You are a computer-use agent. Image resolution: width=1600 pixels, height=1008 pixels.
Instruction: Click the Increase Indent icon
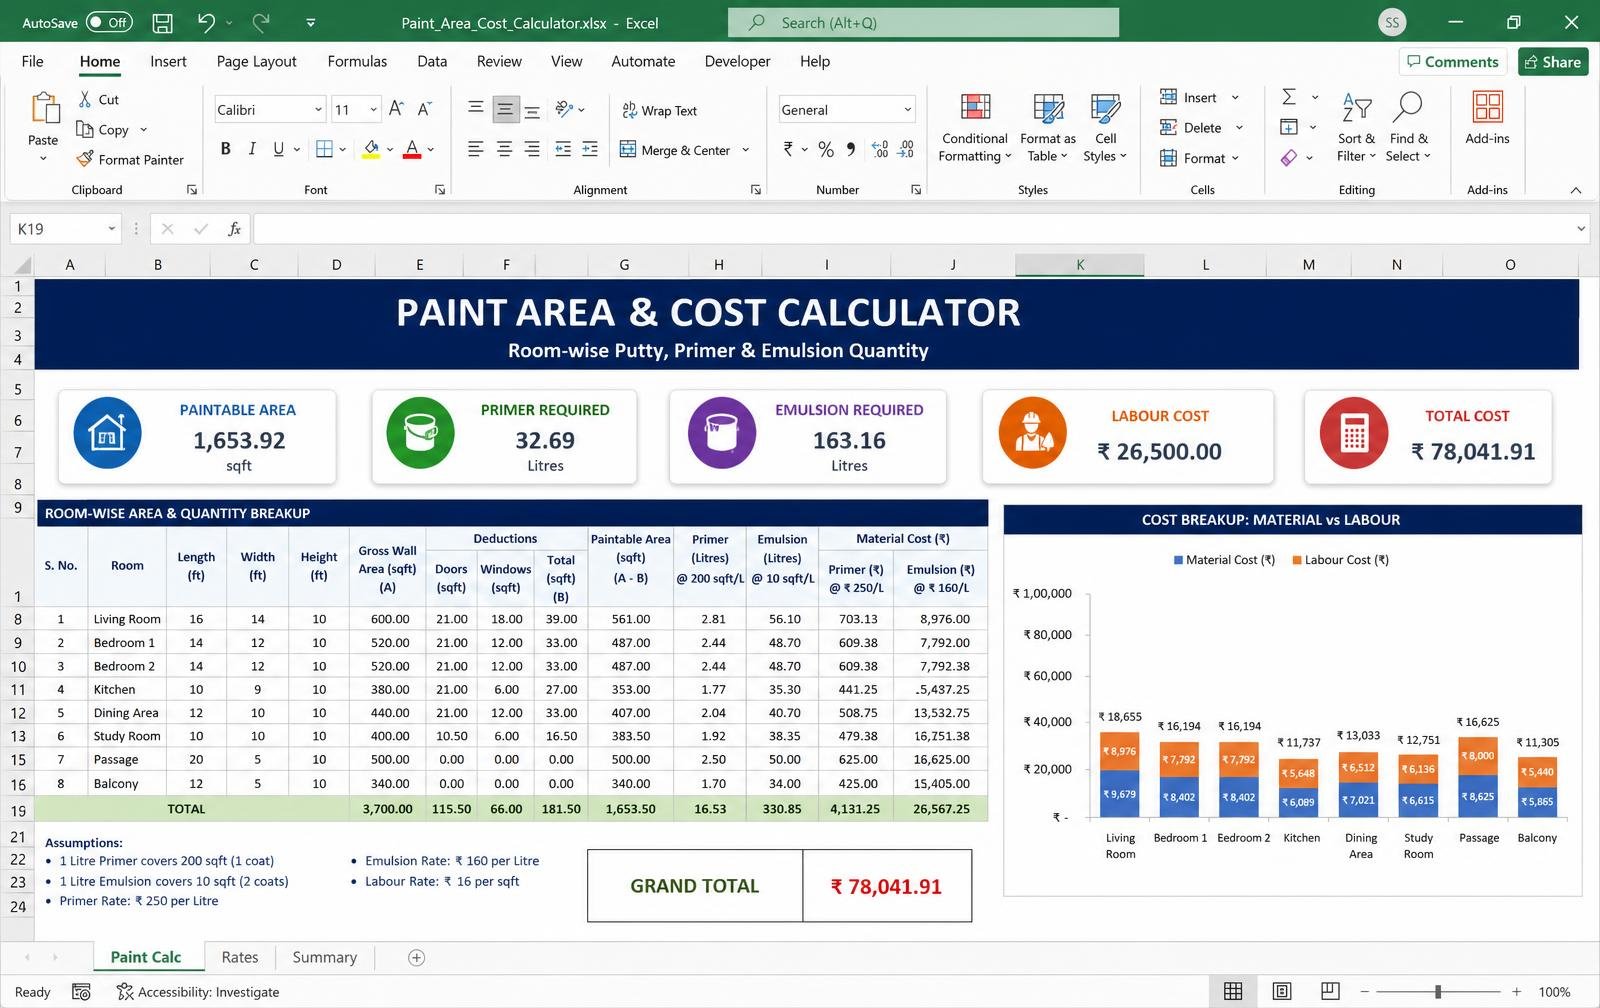coord(590,149)
